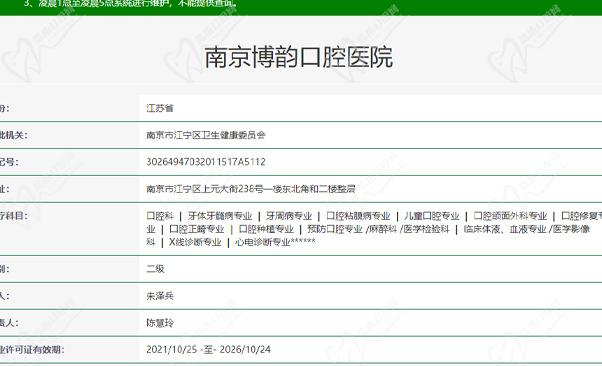Click 牙体牙髓病专业 in departments list
The image size is (602, 366).
[x=220, y=216]
